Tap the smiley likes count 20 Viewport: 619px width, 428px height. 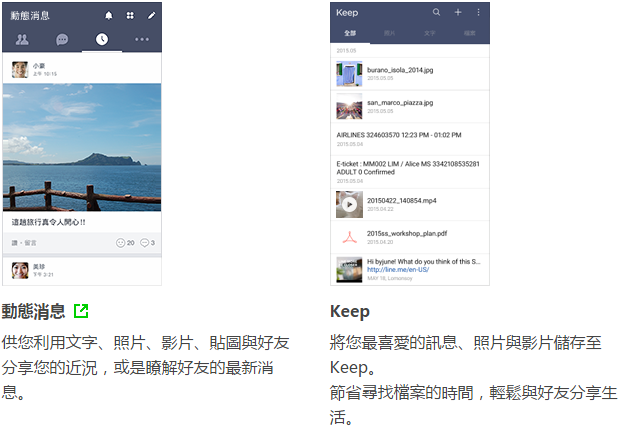click(125, 242)
